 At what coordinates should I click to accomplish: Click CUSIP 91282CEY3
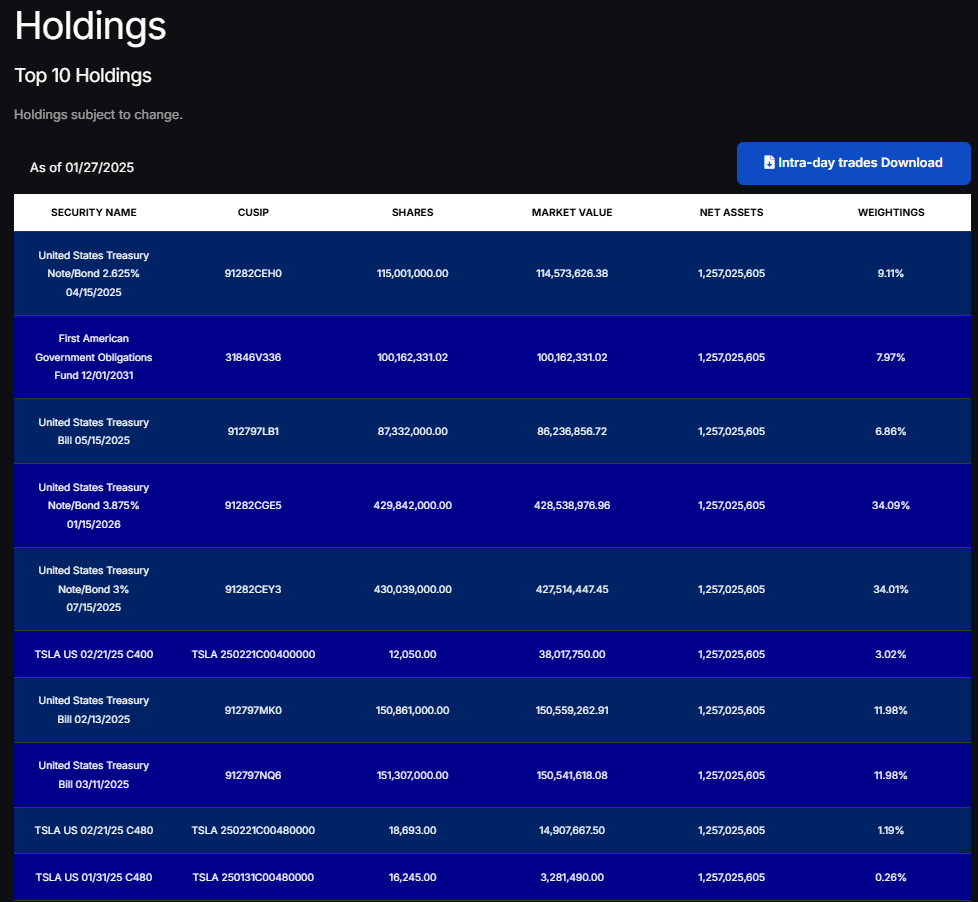point(253,589)
